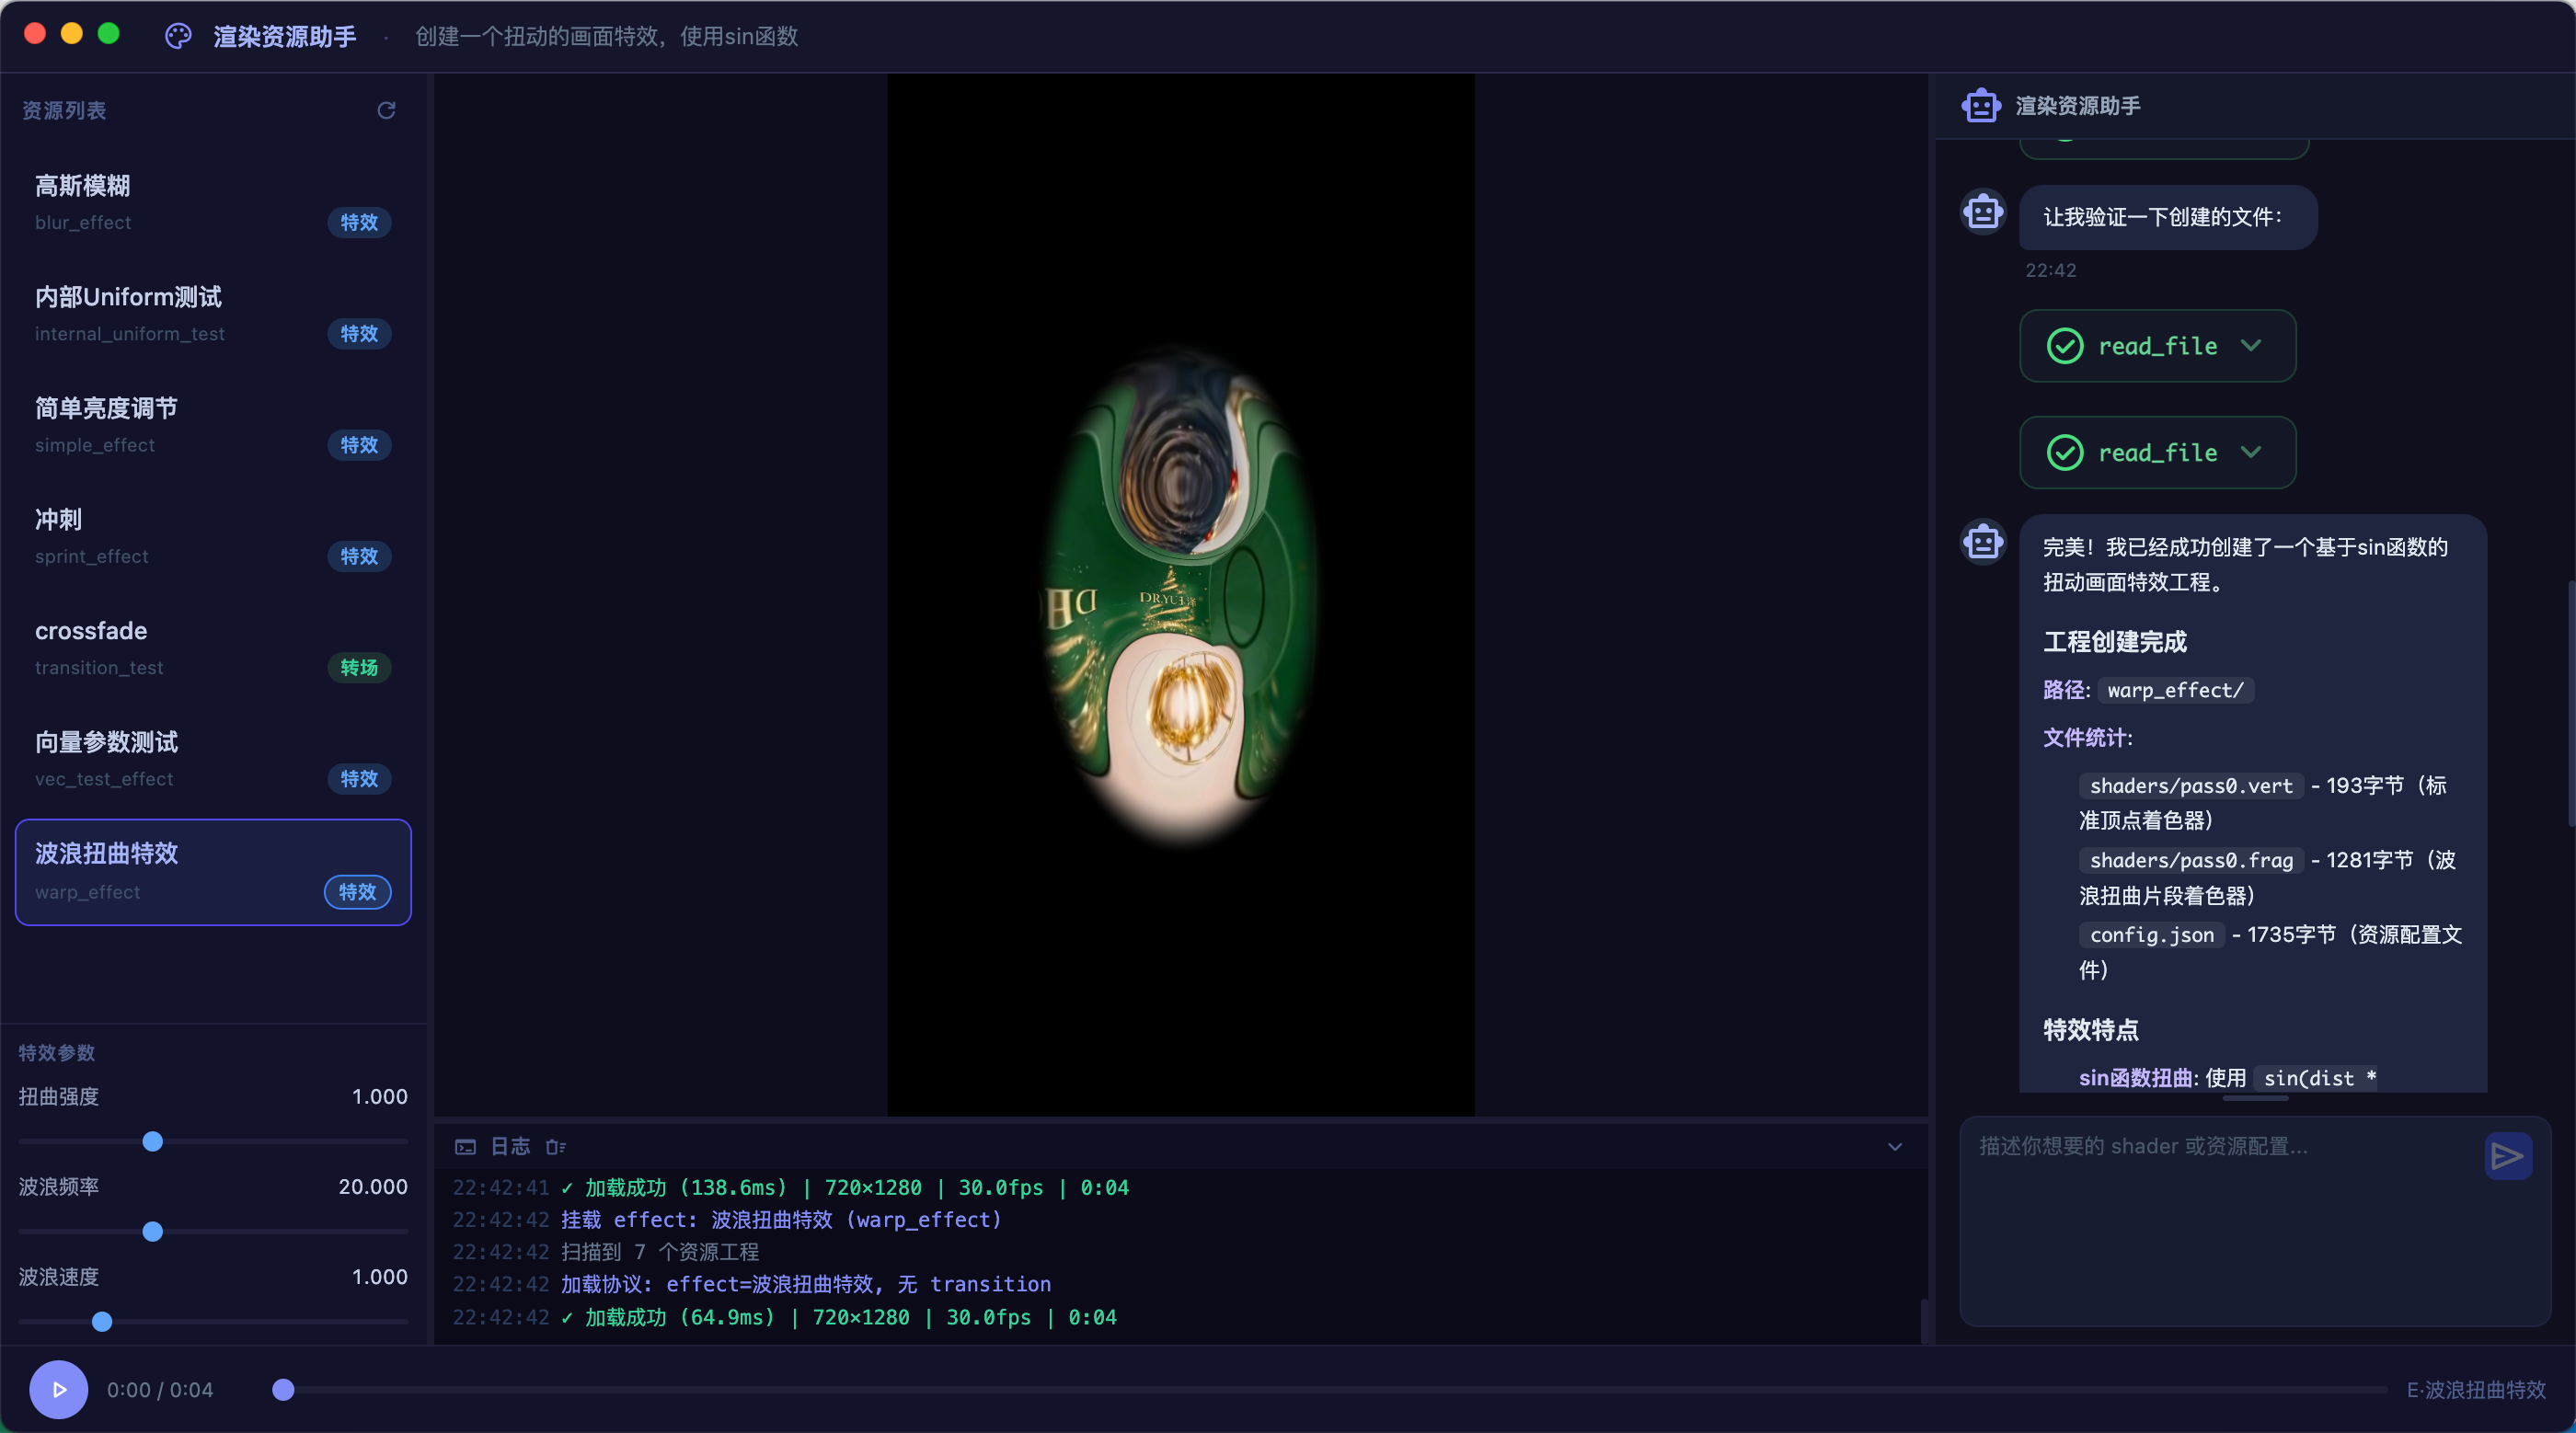Click the 22:42 message timestamp

pyautogui.click(x=2050, y=270)
